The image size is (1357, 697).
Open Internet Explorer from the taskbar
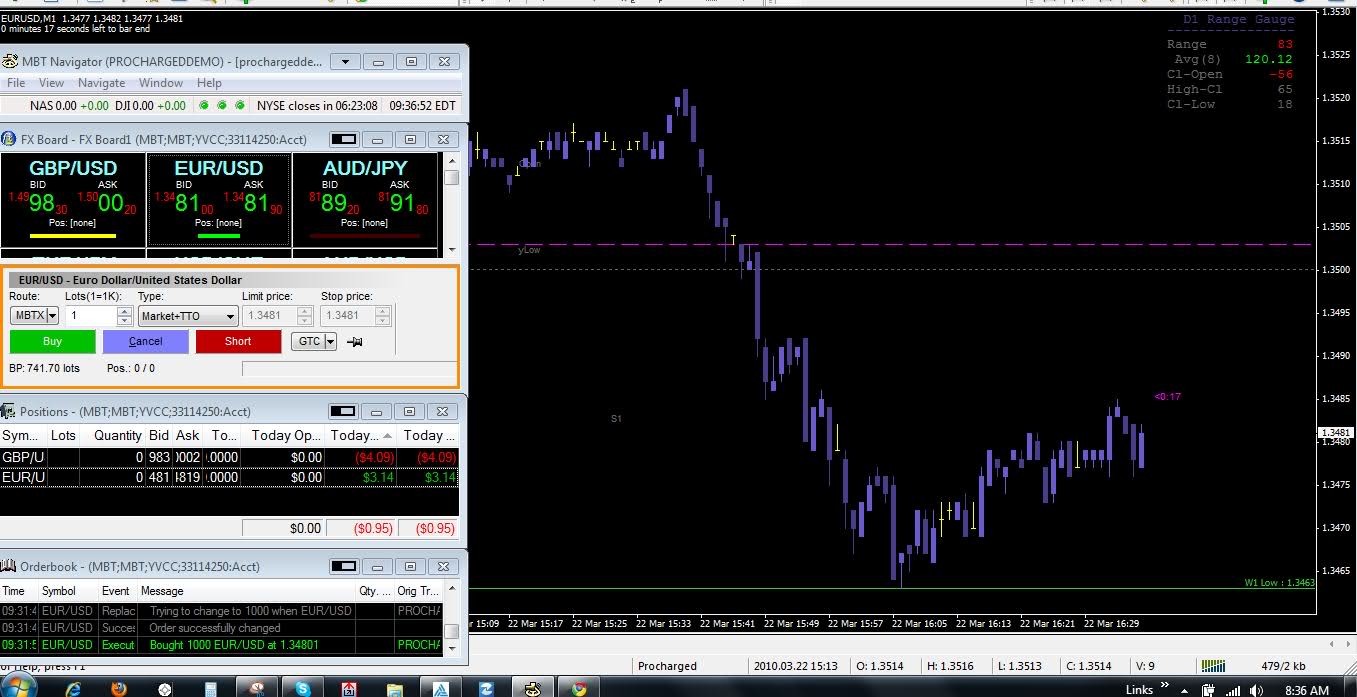pos(73,688)
